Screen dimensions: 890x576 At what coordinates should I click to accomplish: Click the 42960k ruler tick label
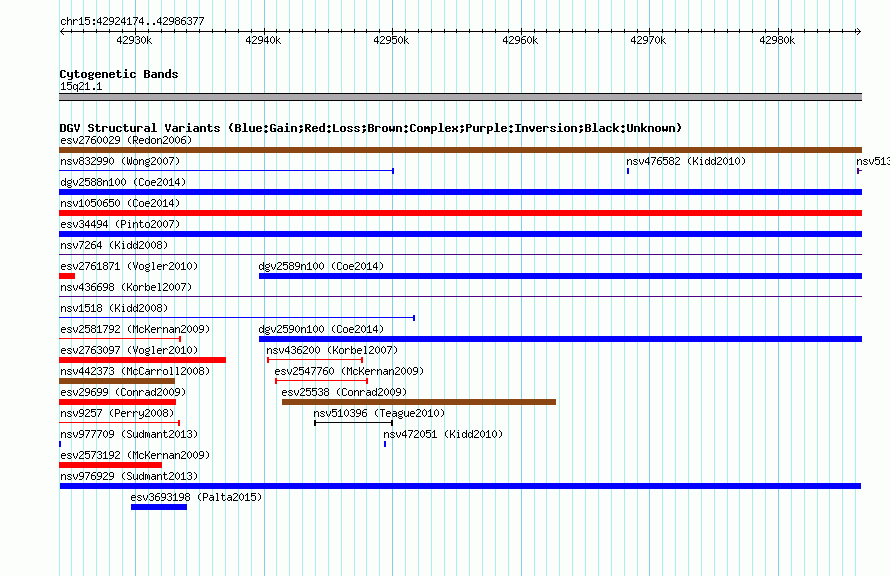520,40
